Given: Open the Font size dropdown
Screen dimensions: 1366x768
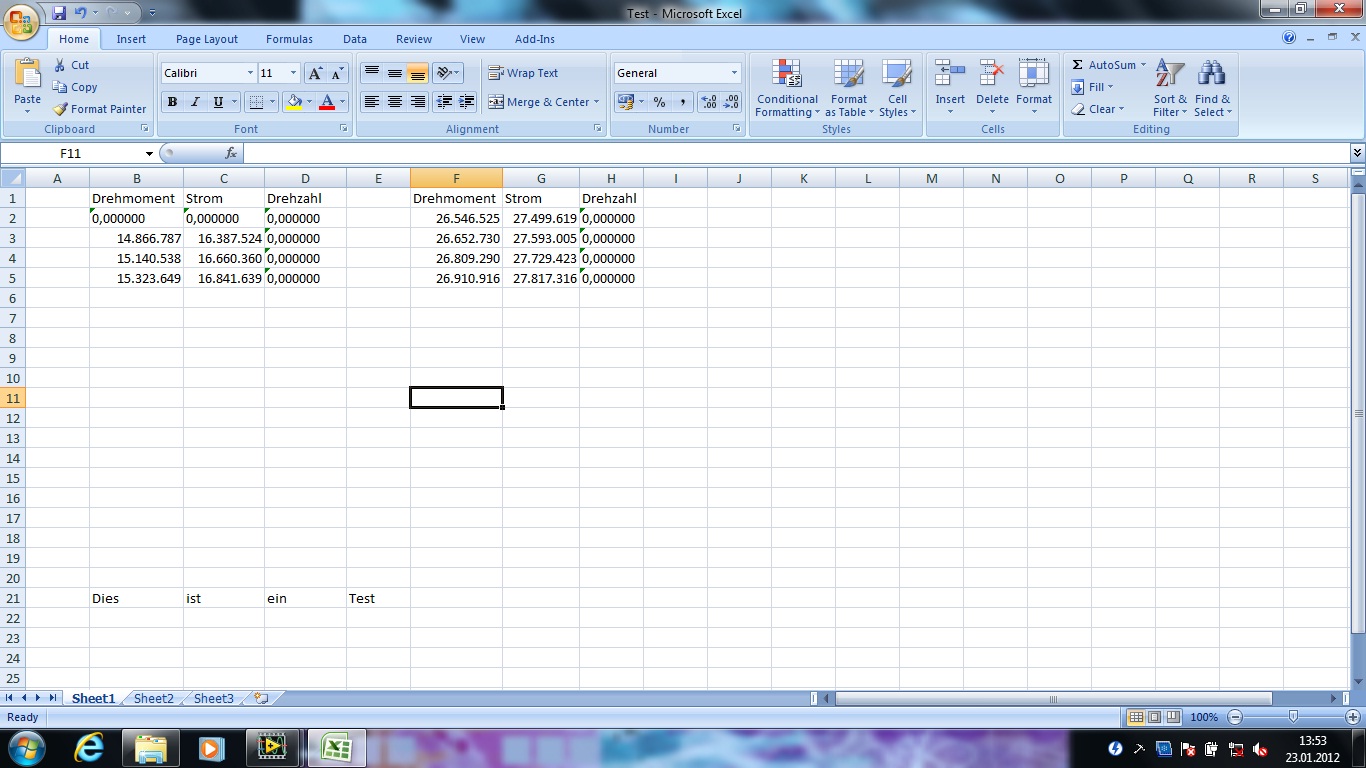Looking at the screenshot, I should point(293,73).
